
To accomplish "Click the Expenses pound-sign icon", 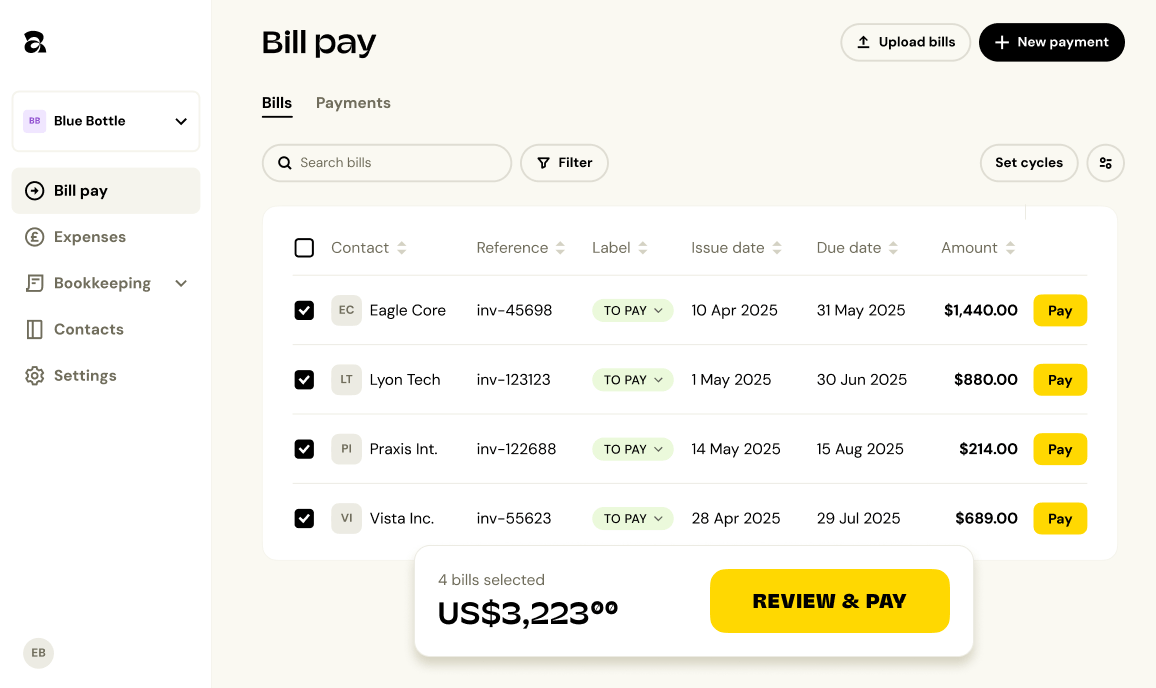I will point(35,237).
